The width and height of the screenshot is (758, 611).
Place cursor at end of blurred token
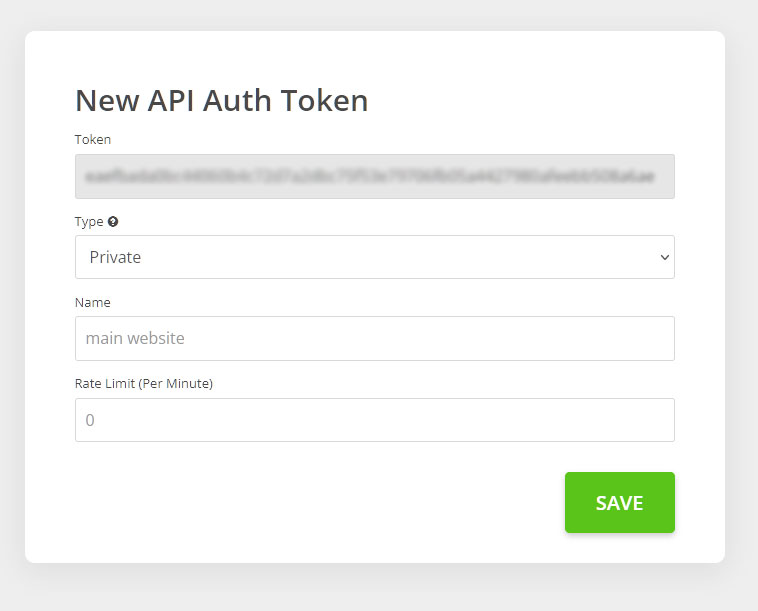coord(656,176)
